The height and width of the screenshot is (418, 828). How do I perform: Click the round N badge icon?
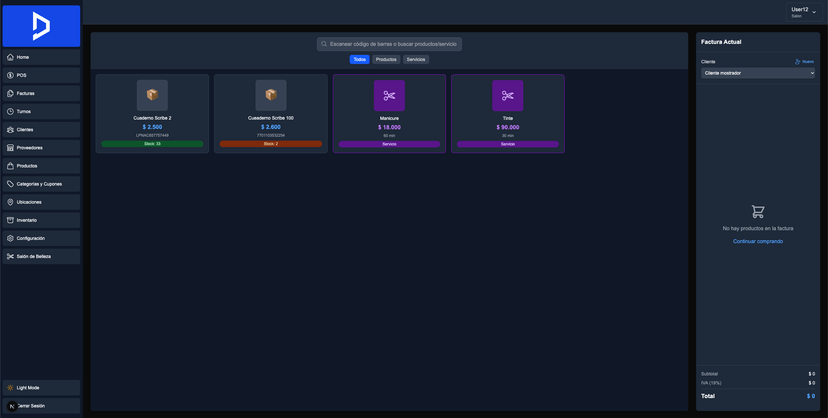12,406
